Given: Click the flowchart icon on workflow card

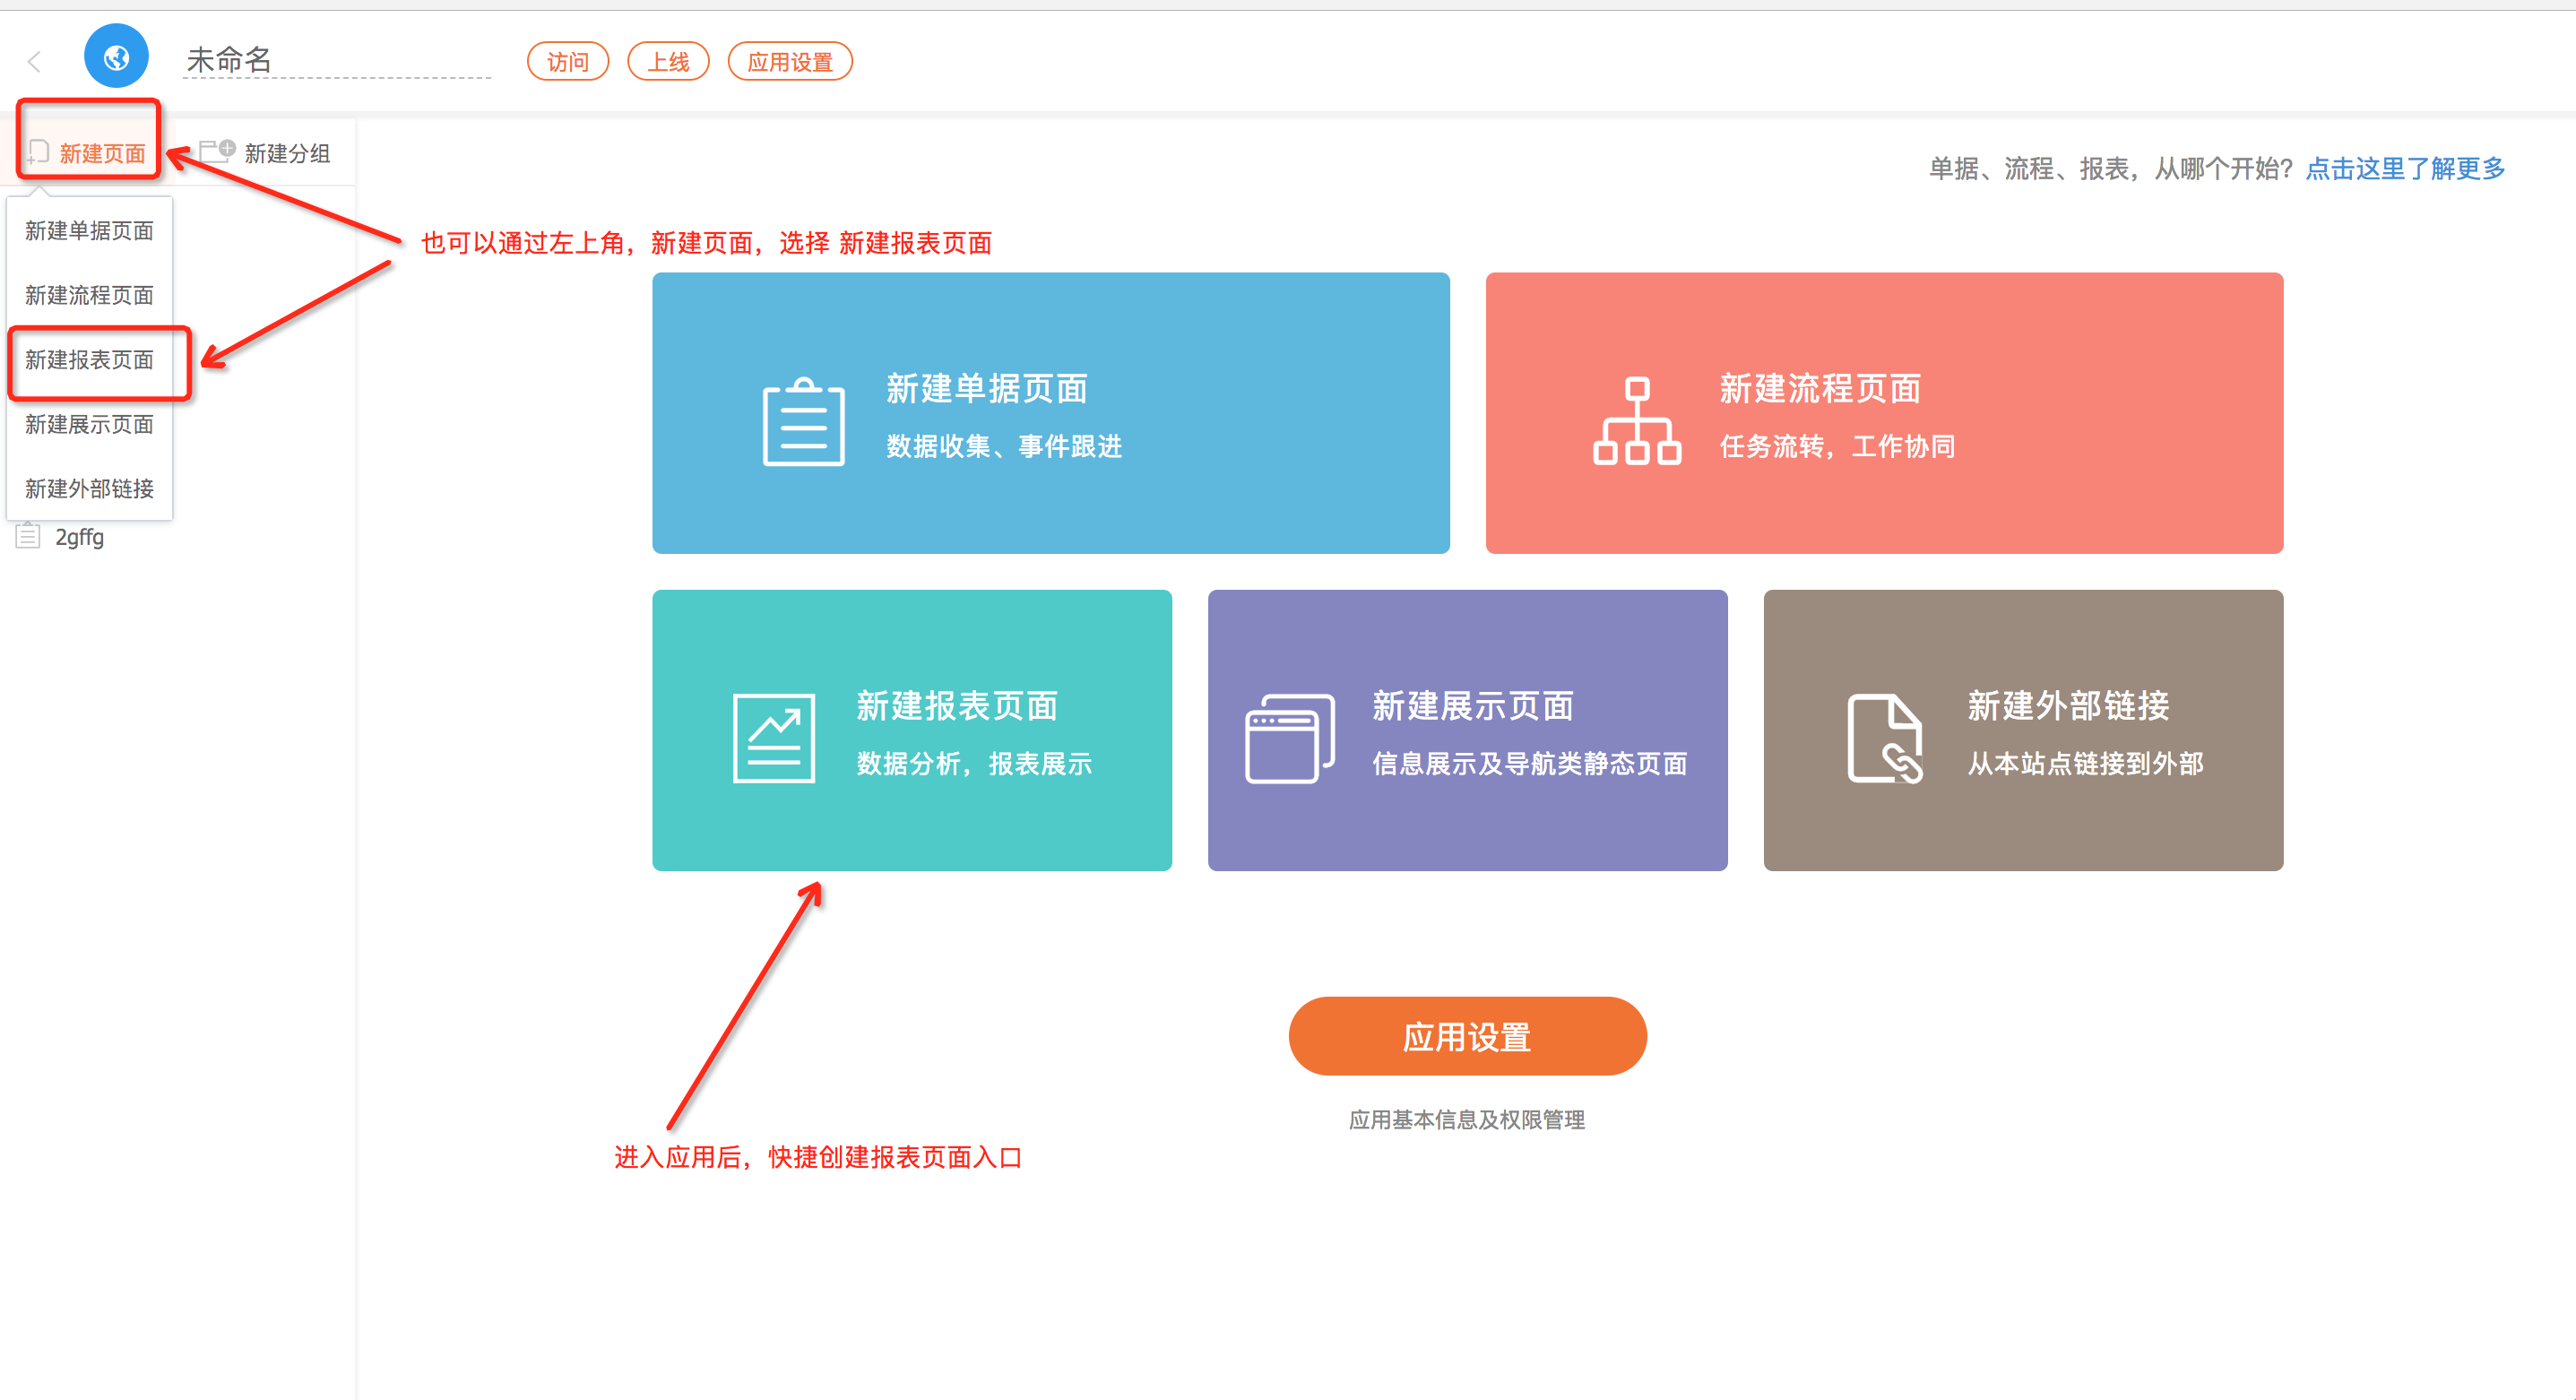Looking at the screenshot, I should [1636, 421].
